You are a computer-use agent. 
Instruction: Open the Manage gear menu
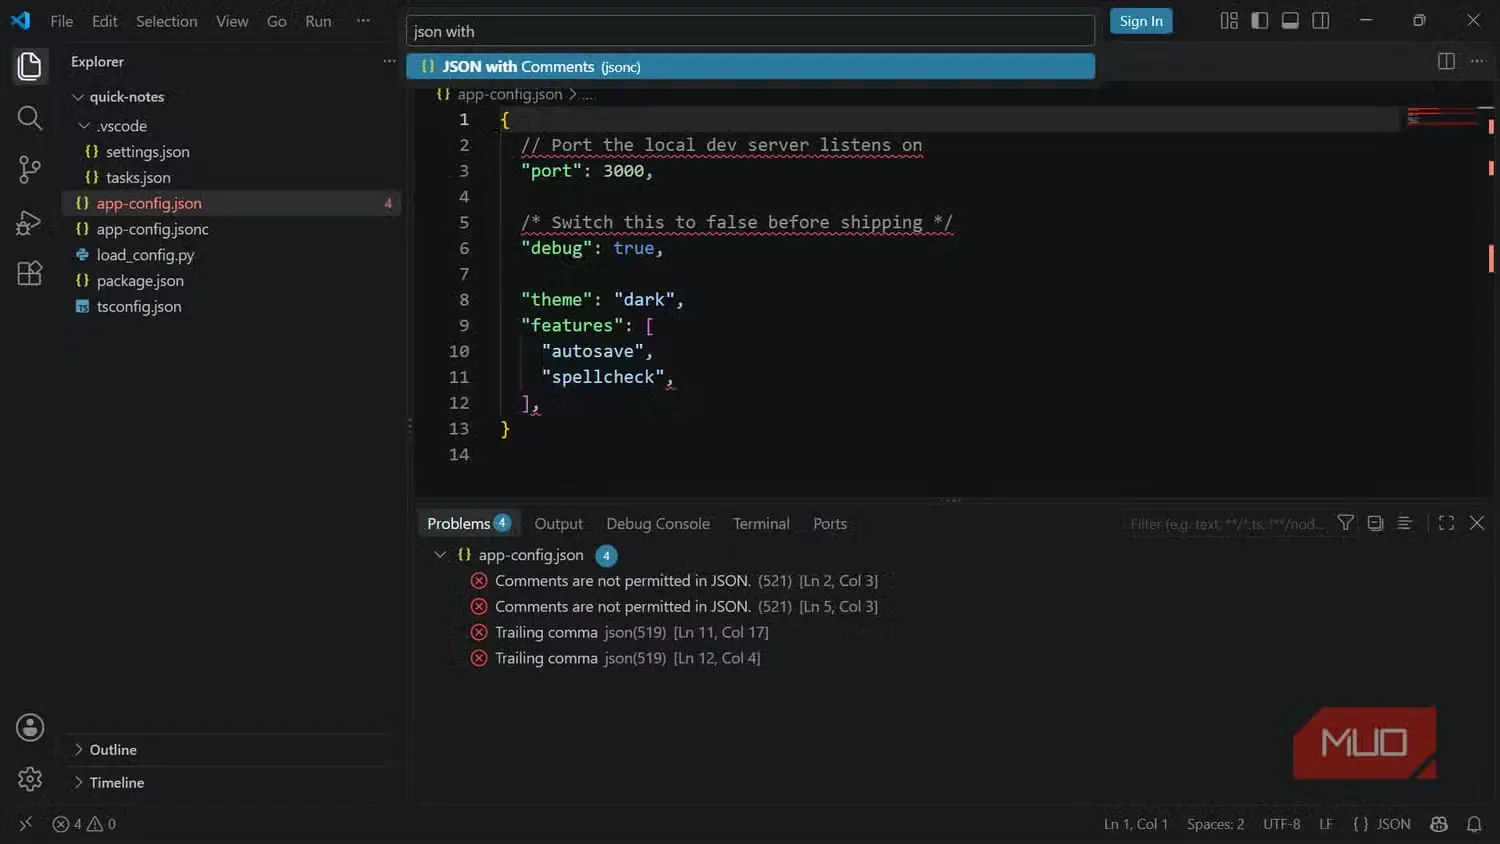point(30,779)
